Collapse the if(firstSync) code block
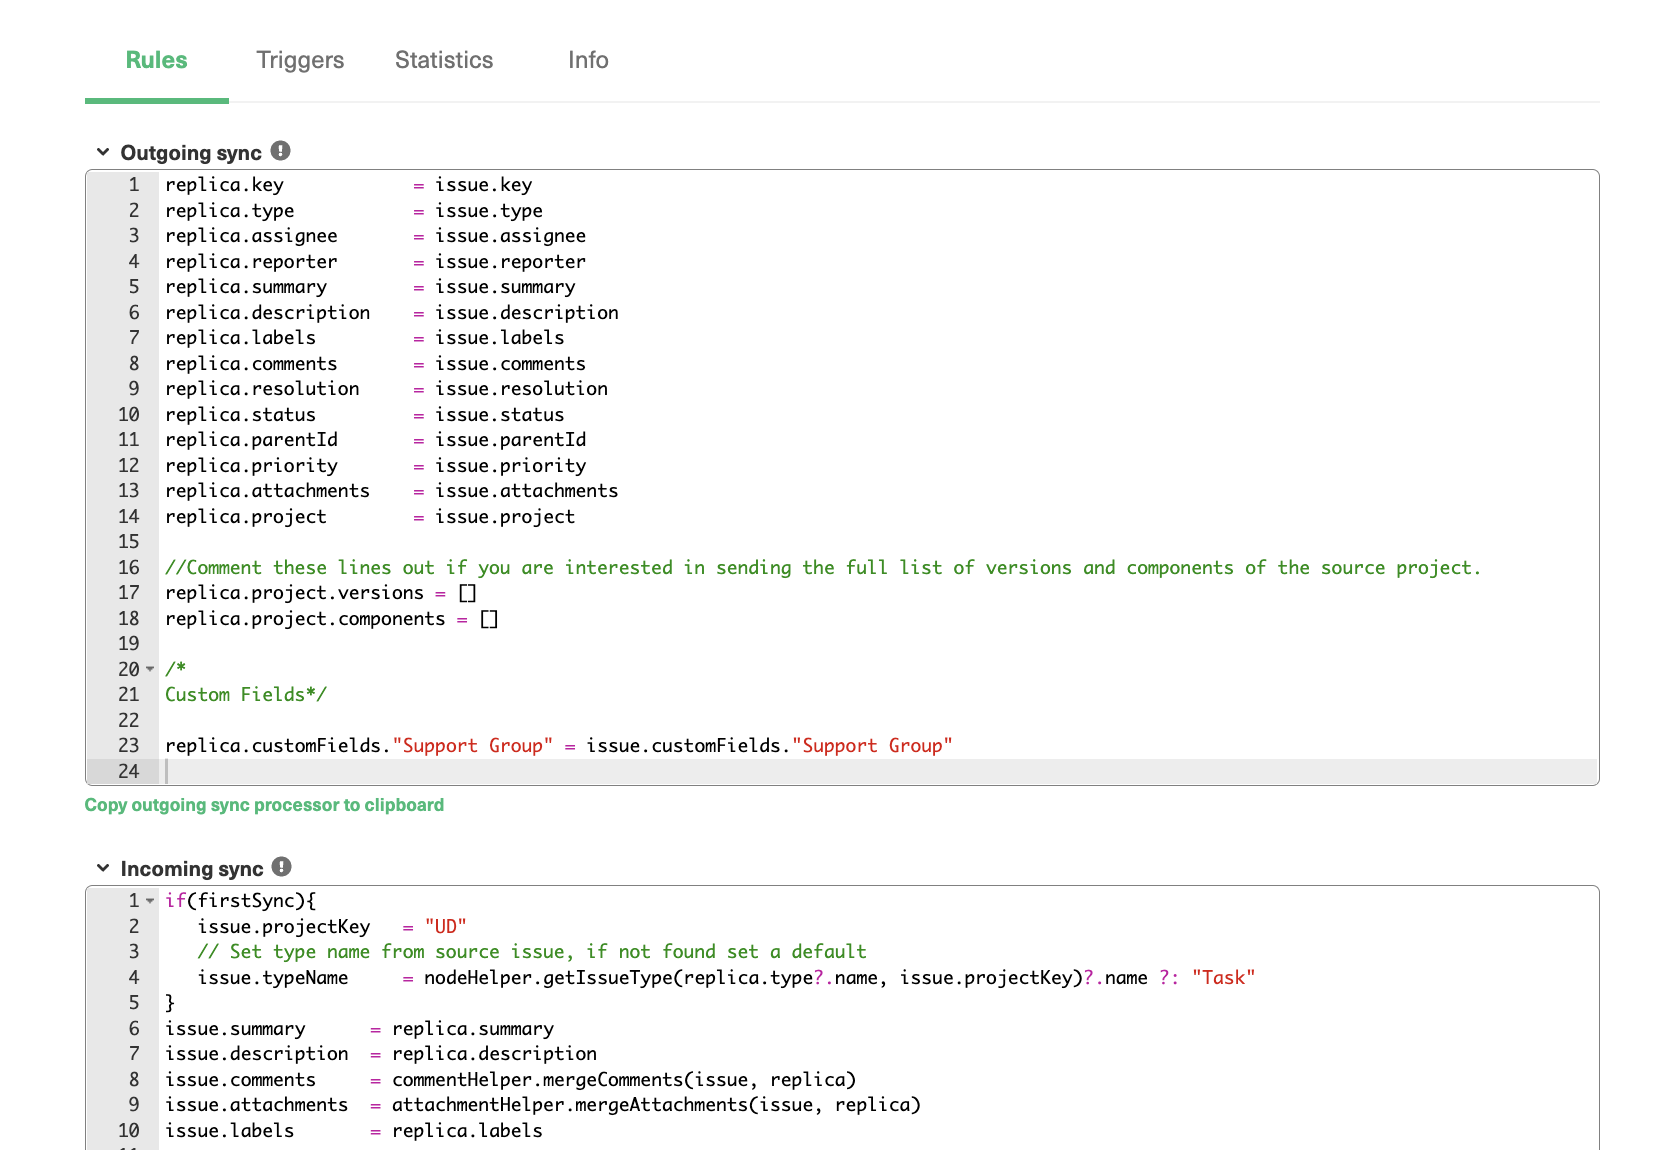 149,900
